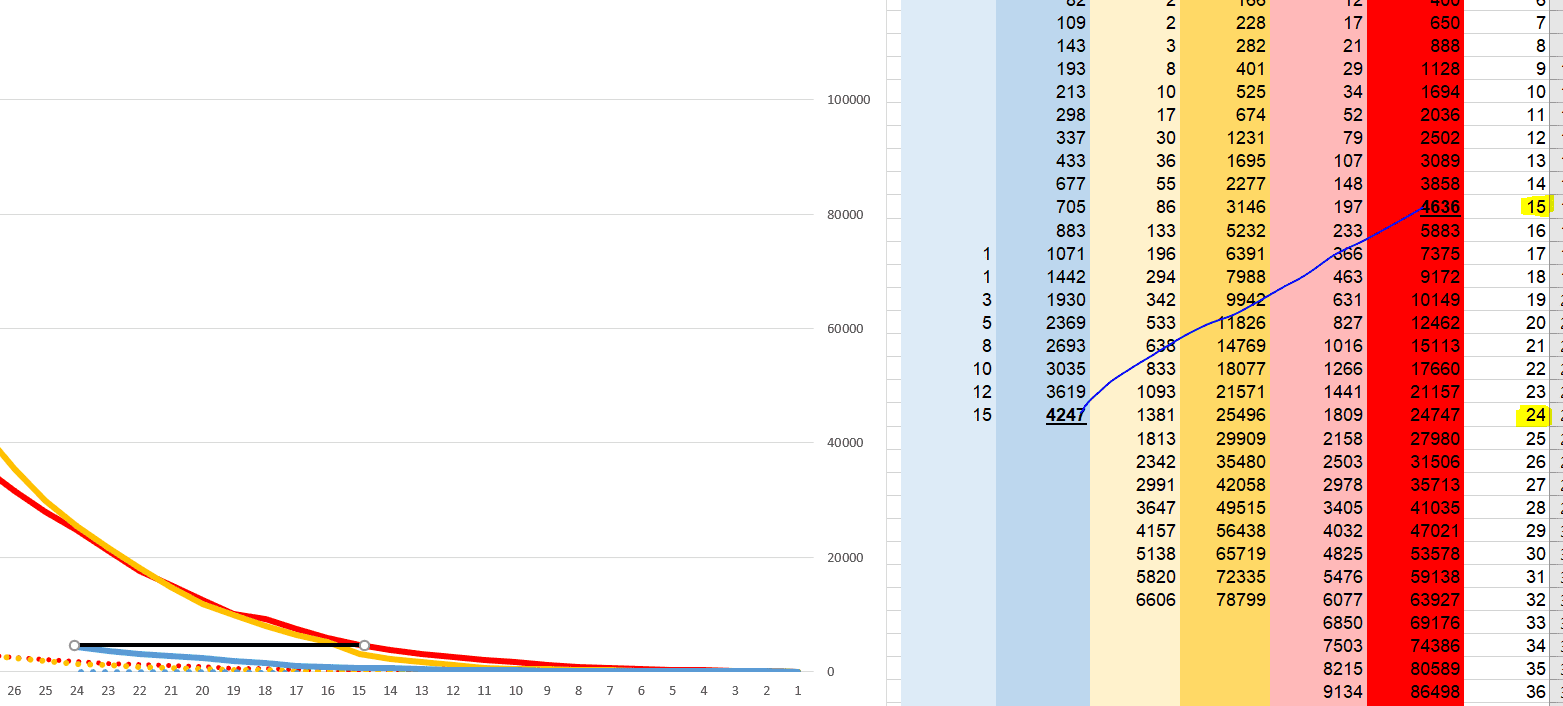Screen dimensions: 1563x706
Task: Click the black line's endpoint handle above 15
Action: tap(364, 645)
